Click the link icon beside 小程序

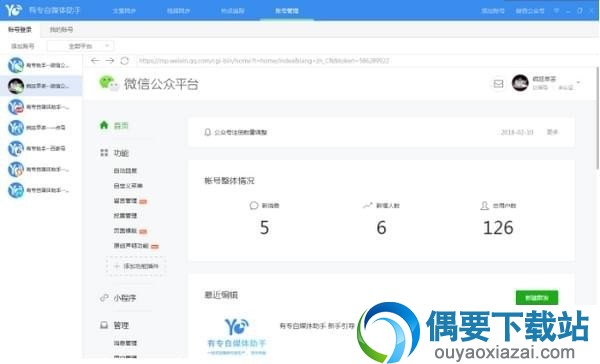tap(104, 297)
